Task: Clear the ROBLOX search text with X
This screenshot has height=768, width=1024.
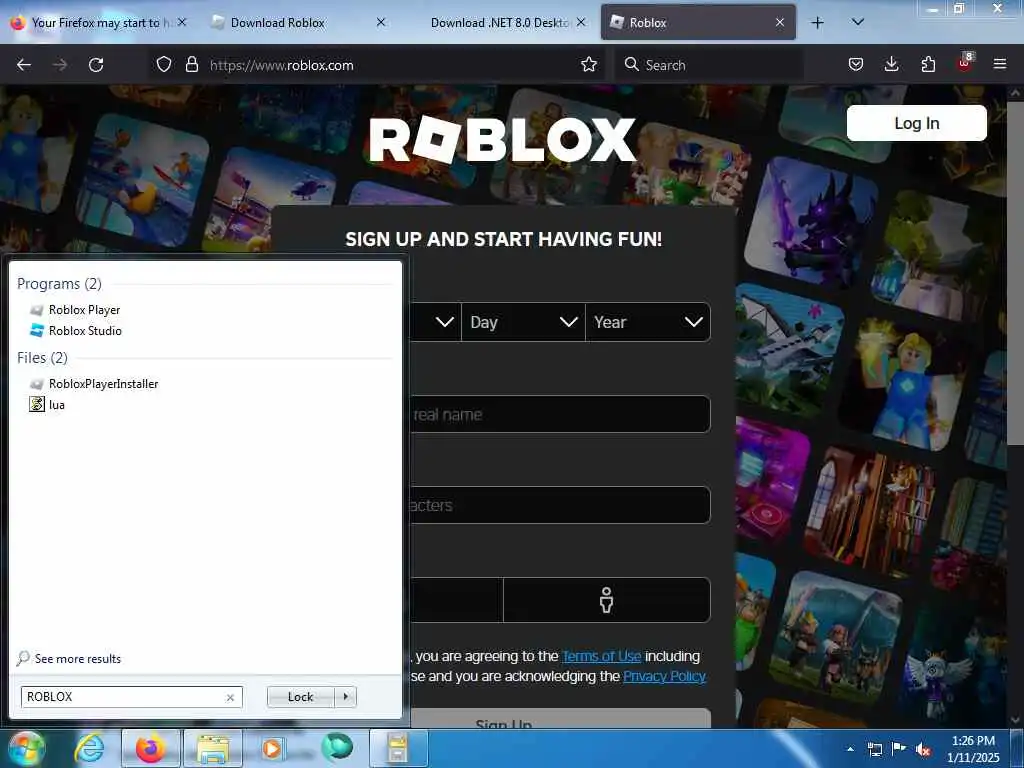Action: click(230, 697)
